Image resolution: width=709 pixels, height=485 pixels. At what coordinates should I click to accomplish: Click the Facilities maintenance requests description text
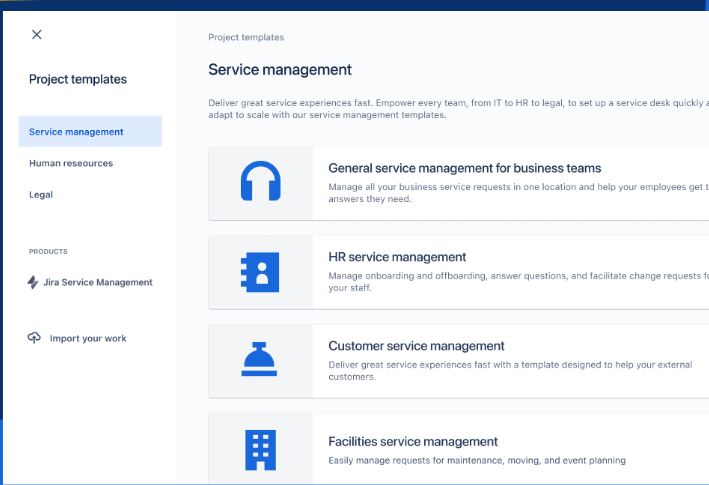click(476, 460)
